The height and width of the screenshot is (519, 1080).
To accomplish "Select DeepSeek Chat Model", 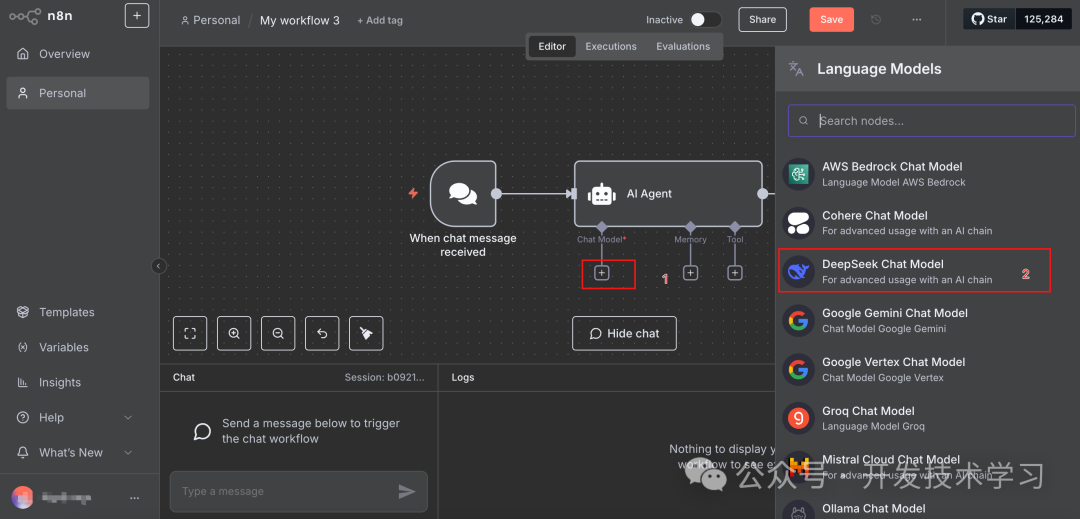I will pyautogui.click(x=927, y=271).
